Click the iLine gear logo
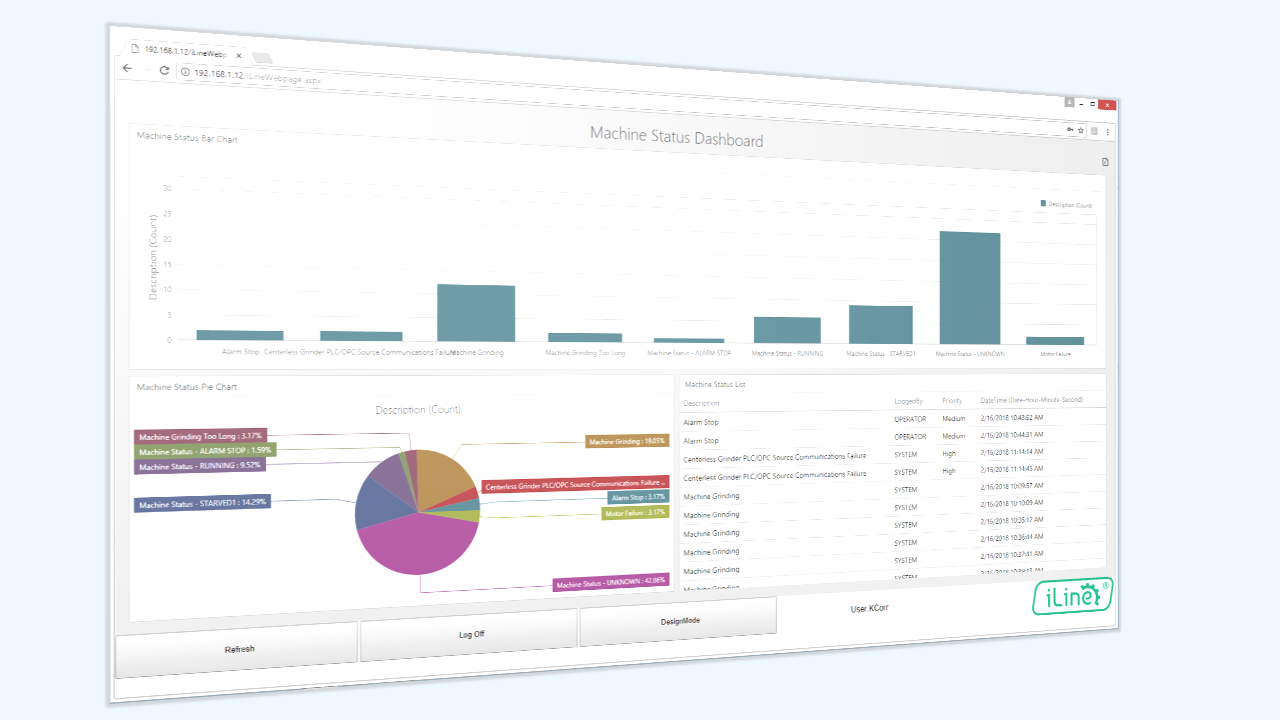This screenshot has height=720, width=1280. (1072, 594)
